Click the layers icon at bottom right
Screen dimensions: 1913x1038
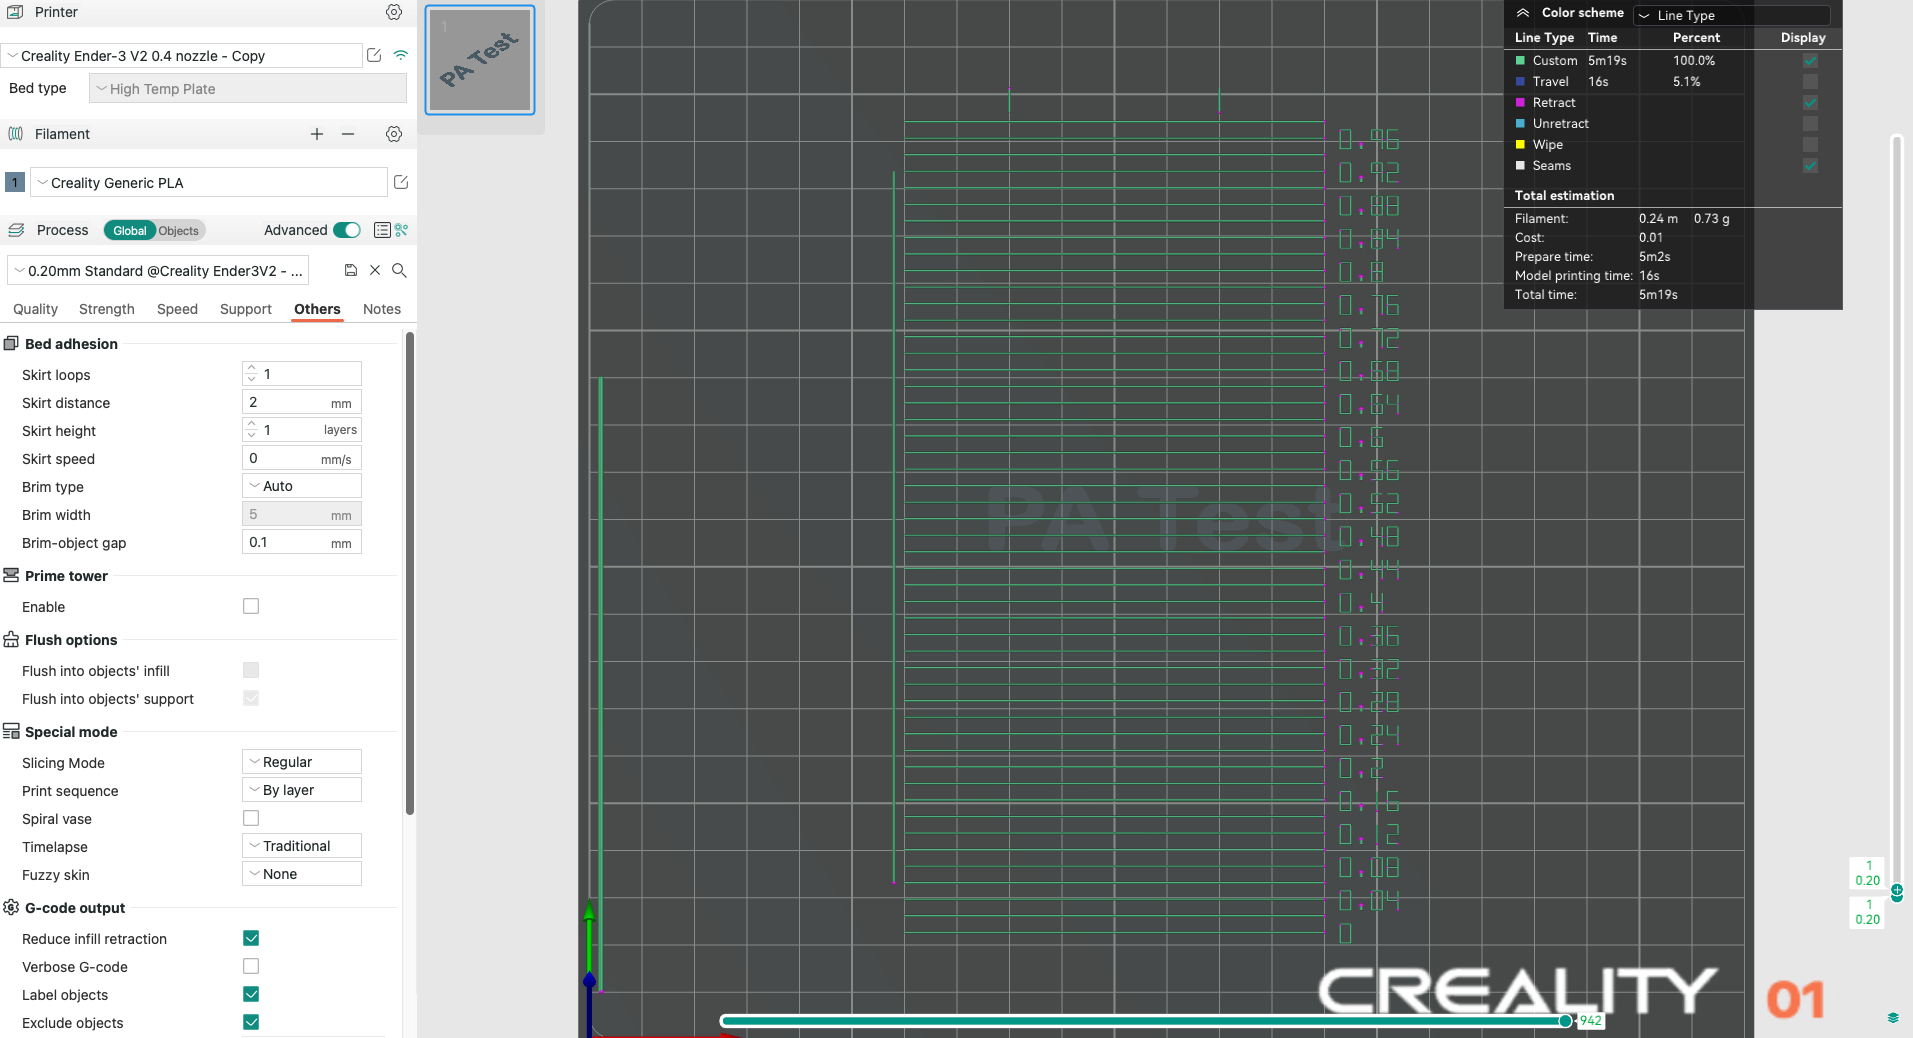(1893, 1018)
